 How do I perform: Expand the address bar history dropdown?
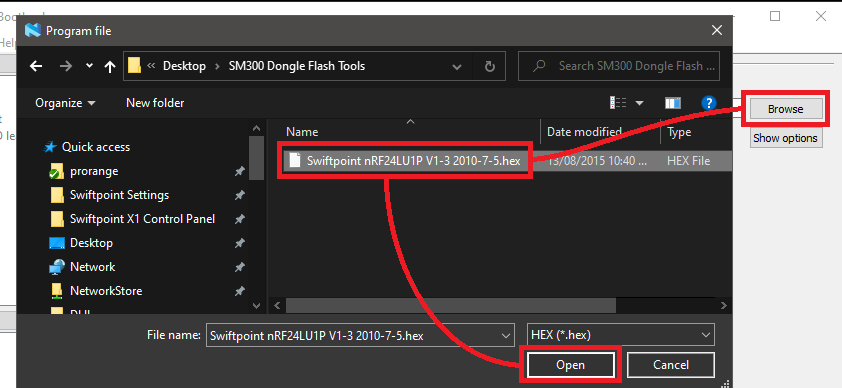(x=457, y=67)
